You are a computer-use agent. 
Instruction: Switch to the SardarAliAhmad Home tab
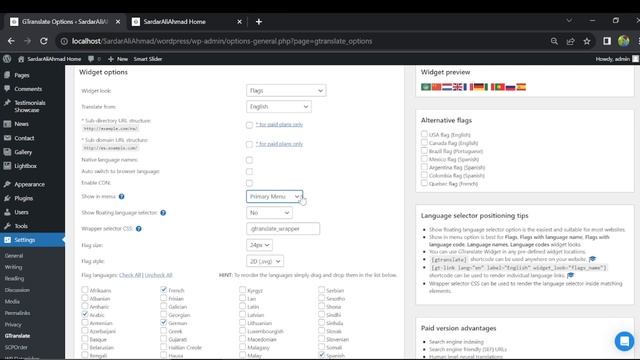[x=187, y=22]
